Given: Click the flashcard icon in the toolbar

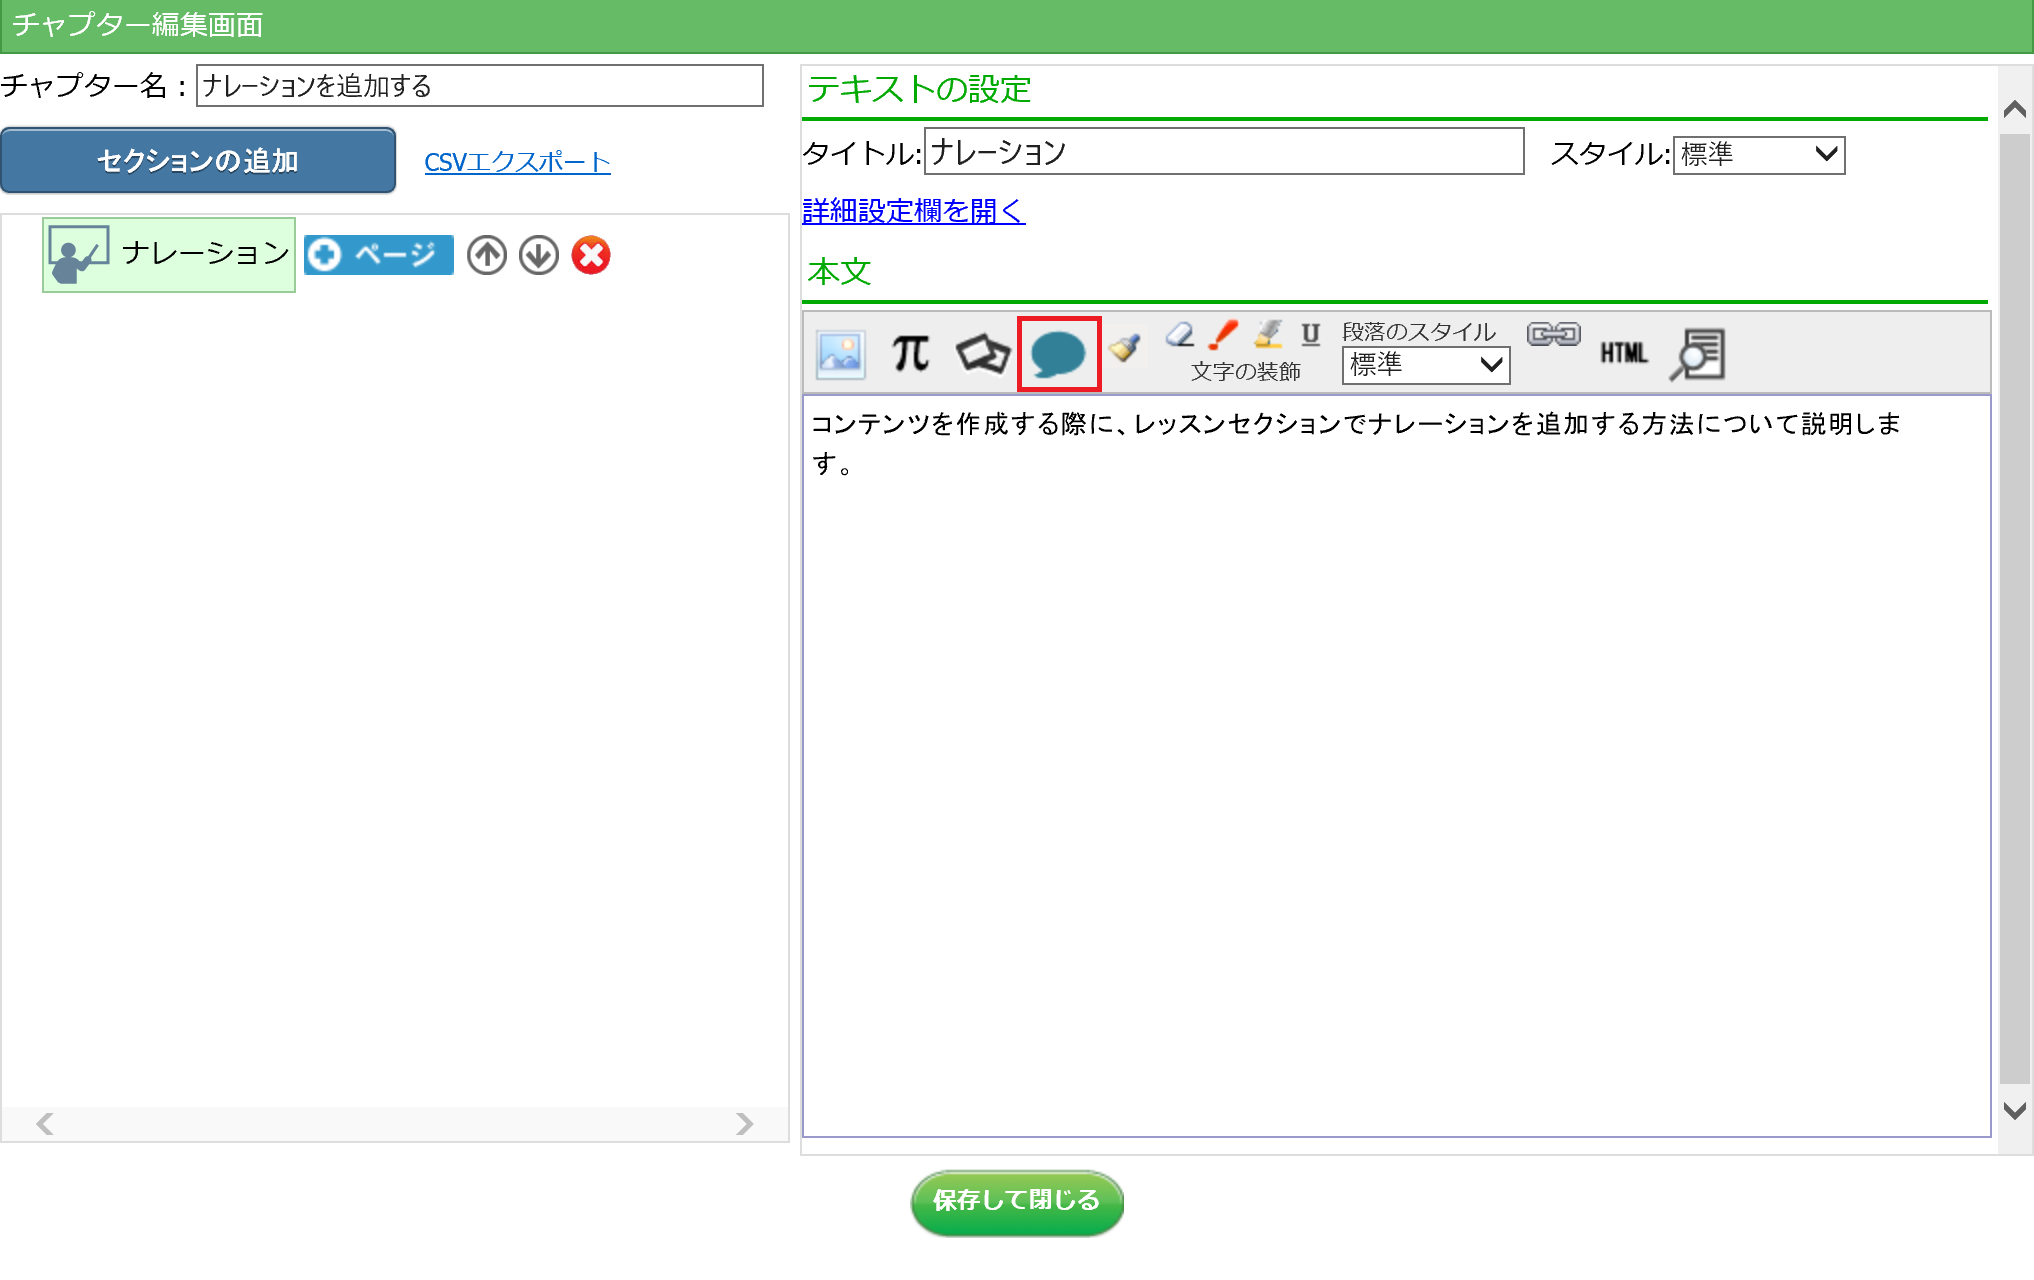Looking at the screenshot, I should click(x=982, y=354).
